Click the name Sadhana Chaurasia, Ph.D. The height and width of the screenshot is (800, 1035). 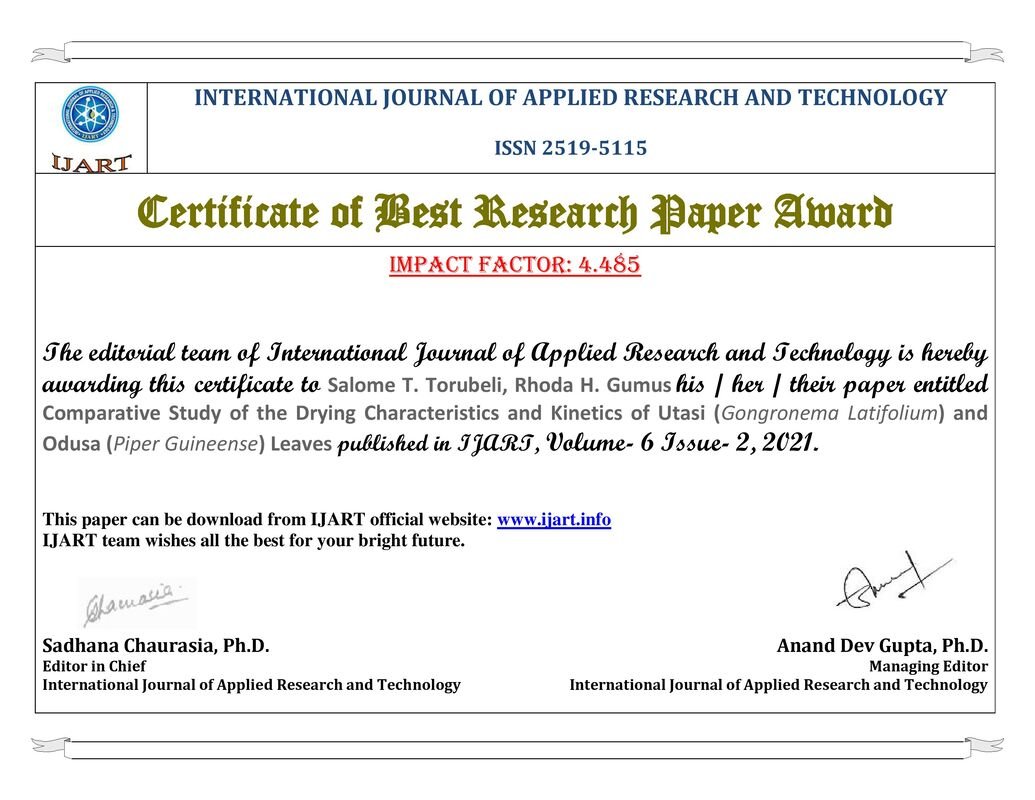click(156, 645)
